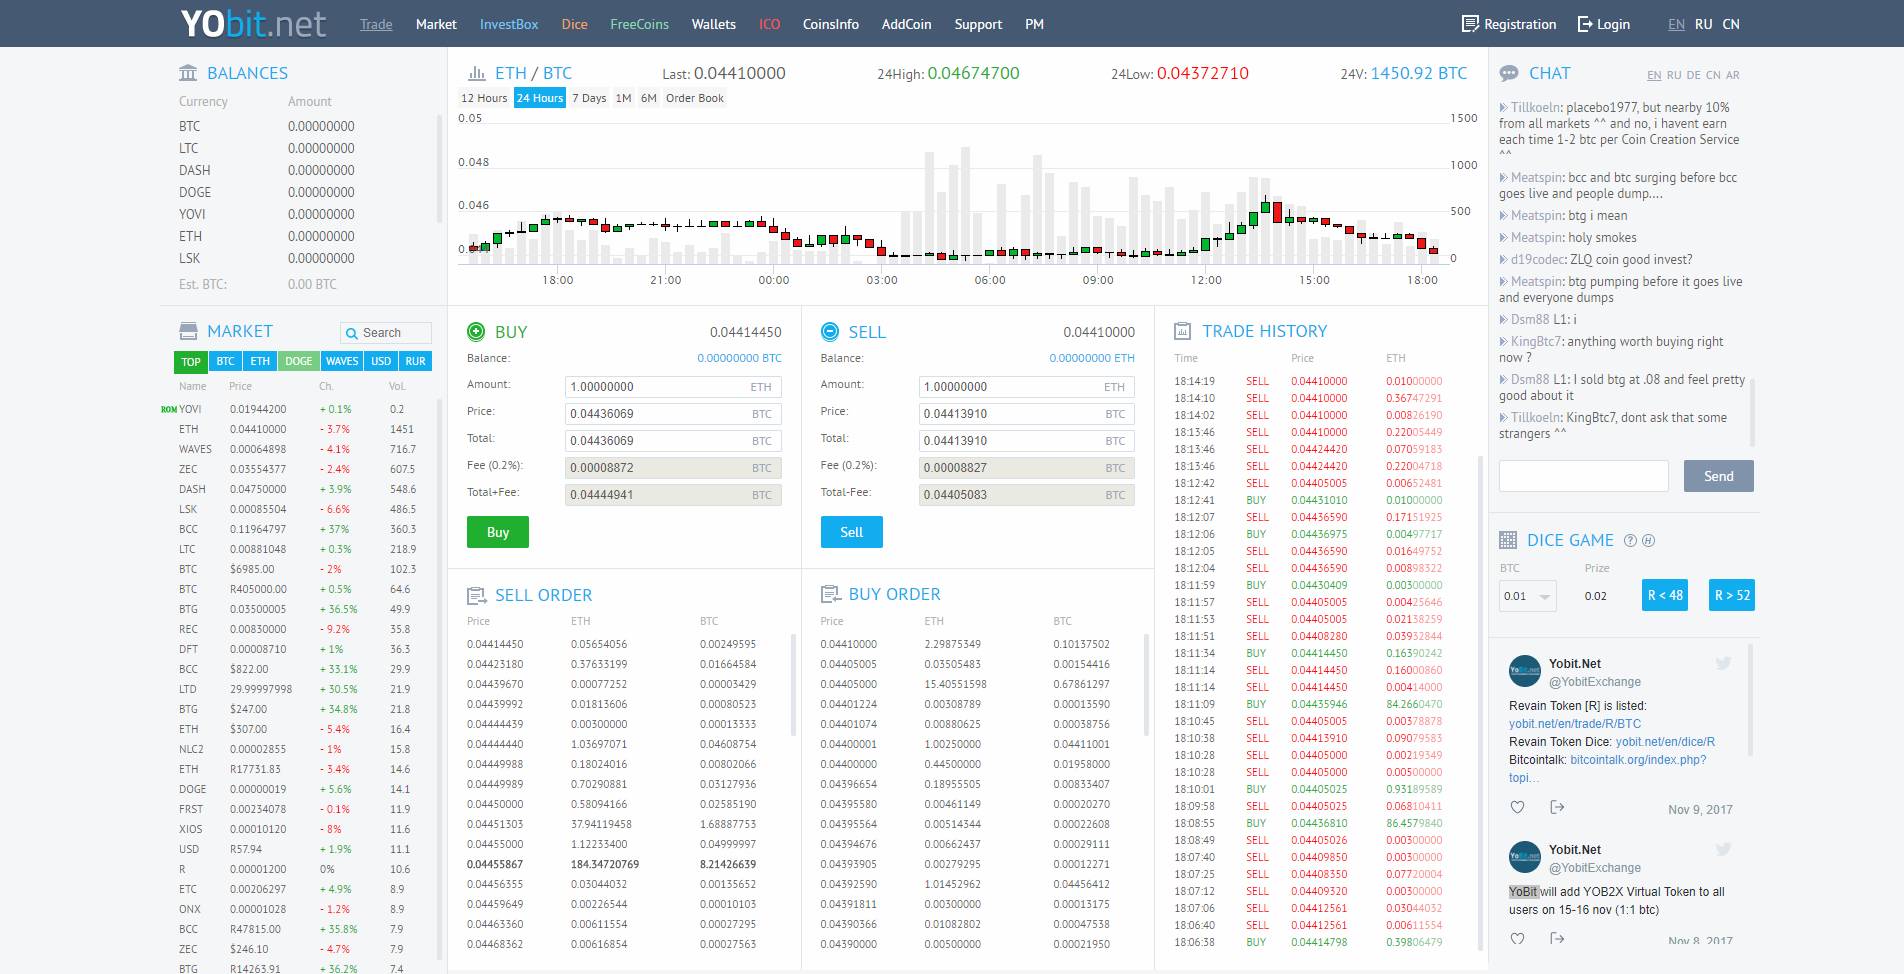1904x974 pixels.
Task: Select the 24 Hours chart range
Action: 540,98
